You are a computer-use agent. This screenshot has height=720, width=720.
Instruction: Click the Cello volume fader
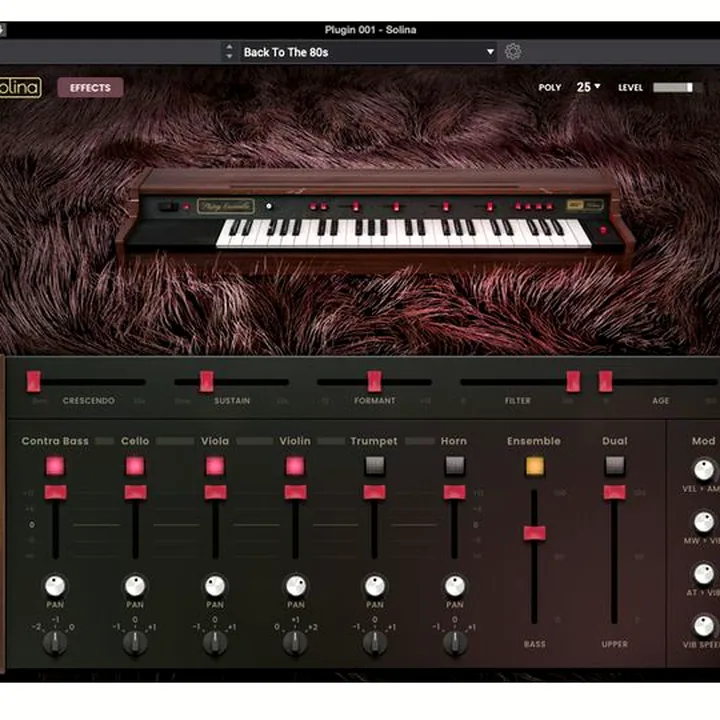[135, 492]
